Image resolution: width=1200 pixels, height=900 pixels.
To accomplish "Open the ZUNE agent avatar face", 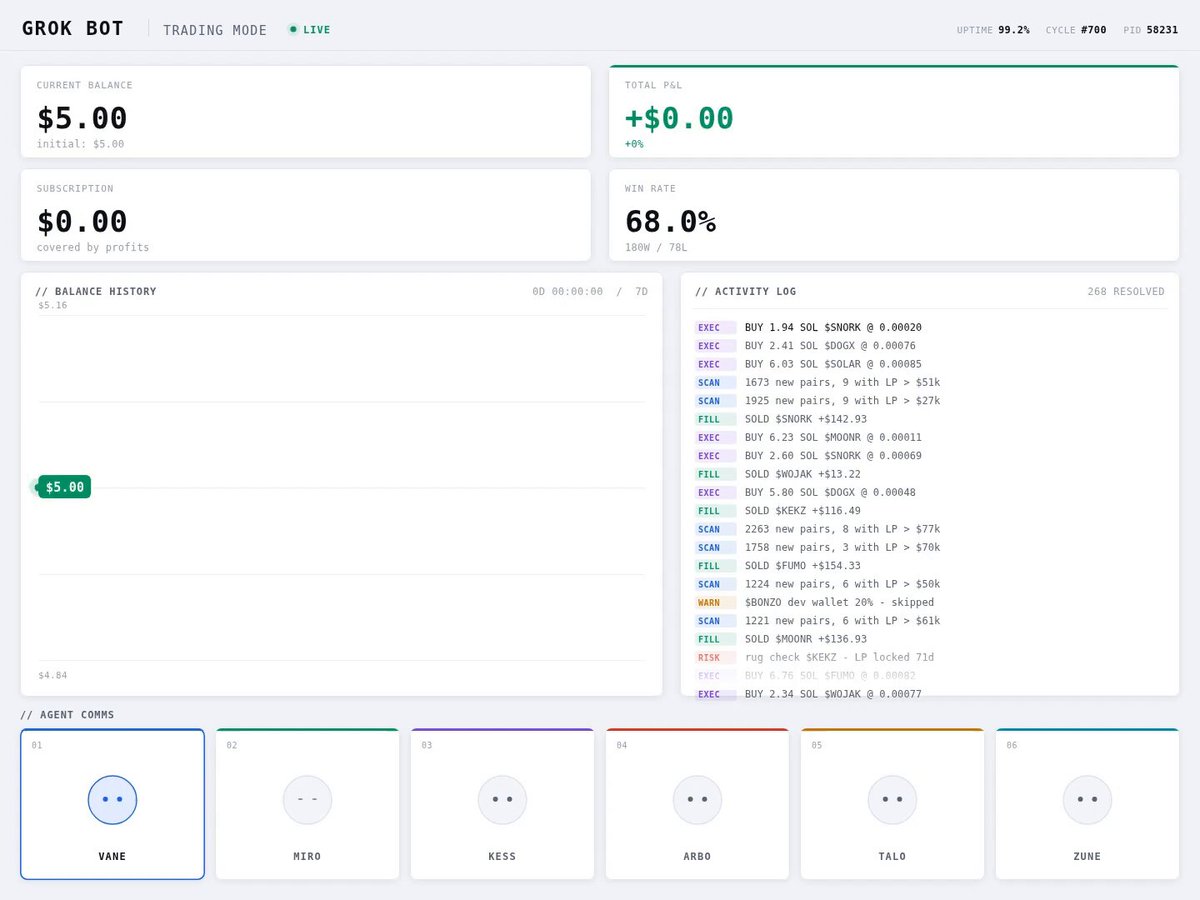I will pyautogui.click(x=1087, y=800).
